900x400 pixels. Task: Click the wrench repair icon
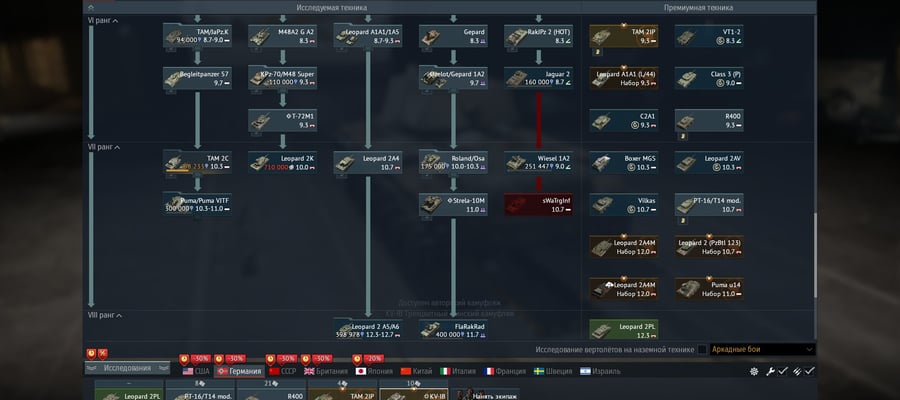(x=770, y=371)
